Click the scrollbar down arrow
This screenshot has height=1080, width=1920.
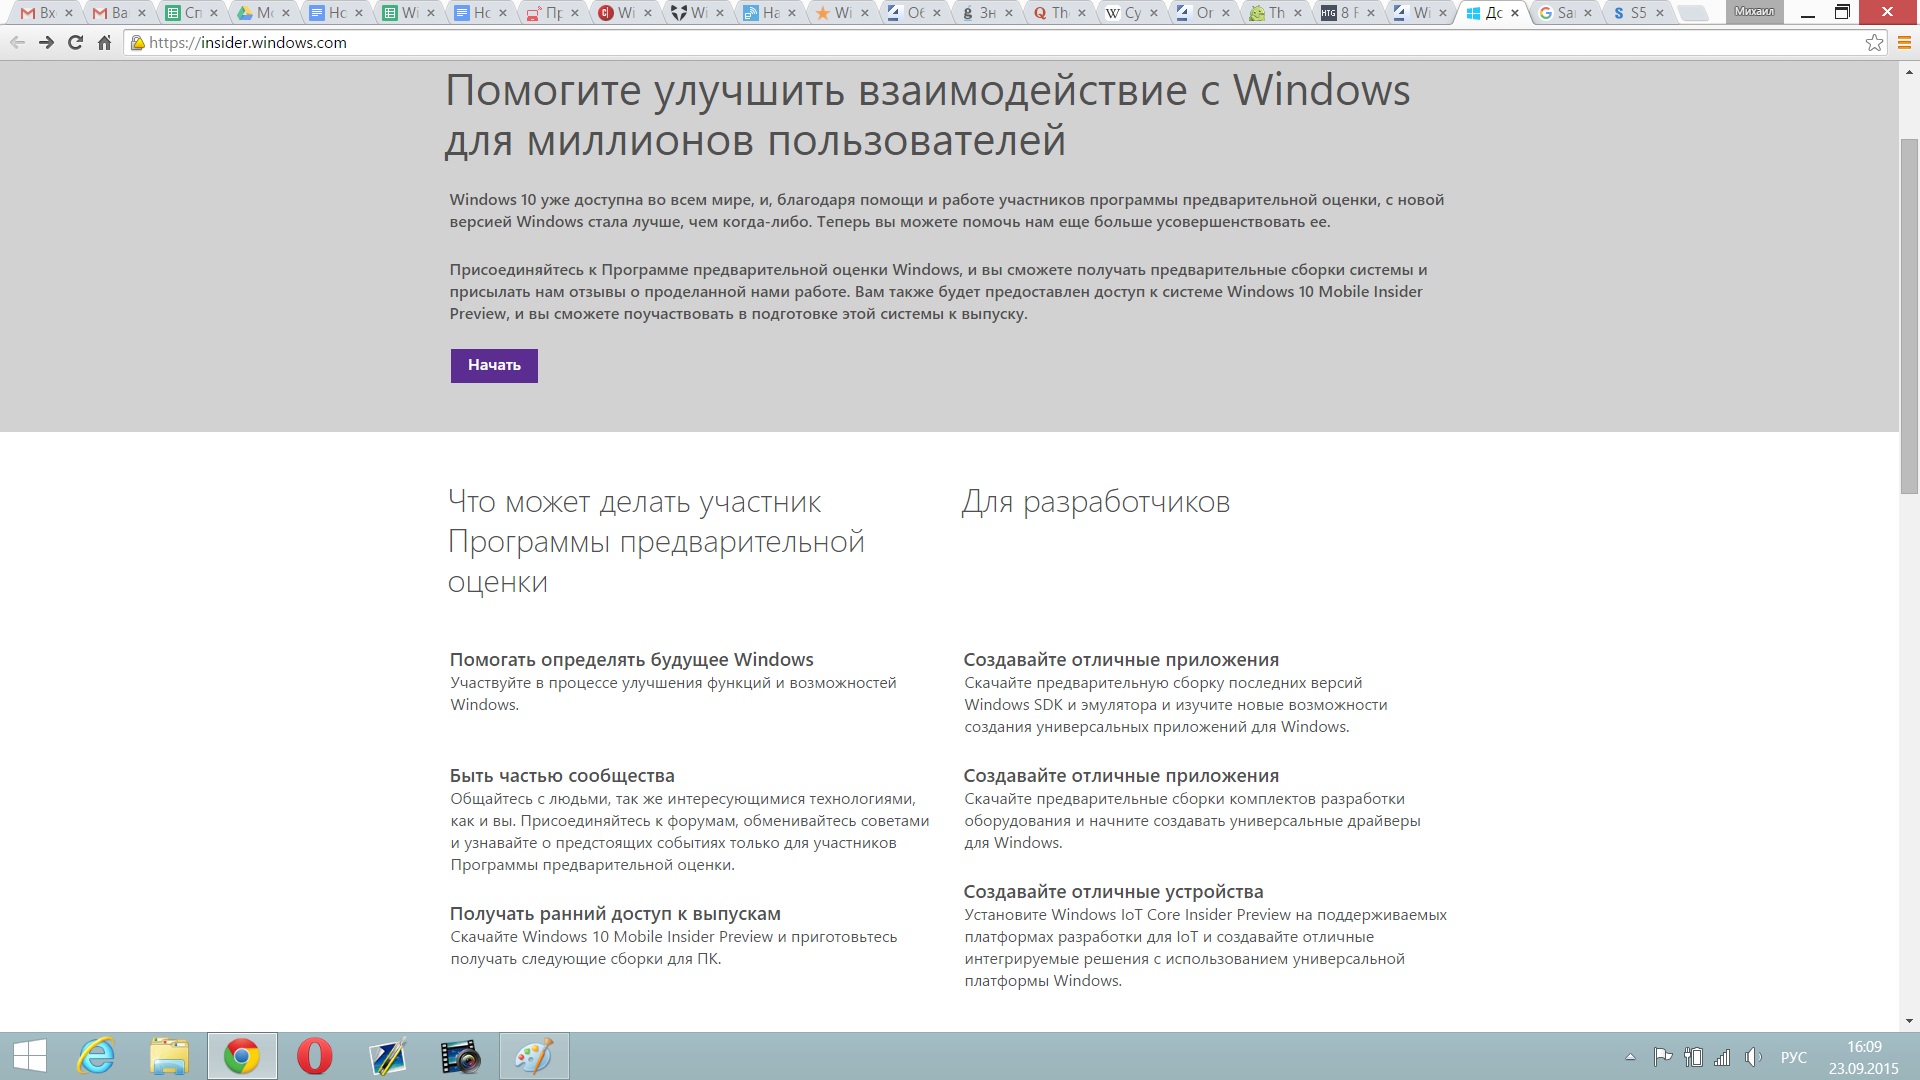1909,1021
